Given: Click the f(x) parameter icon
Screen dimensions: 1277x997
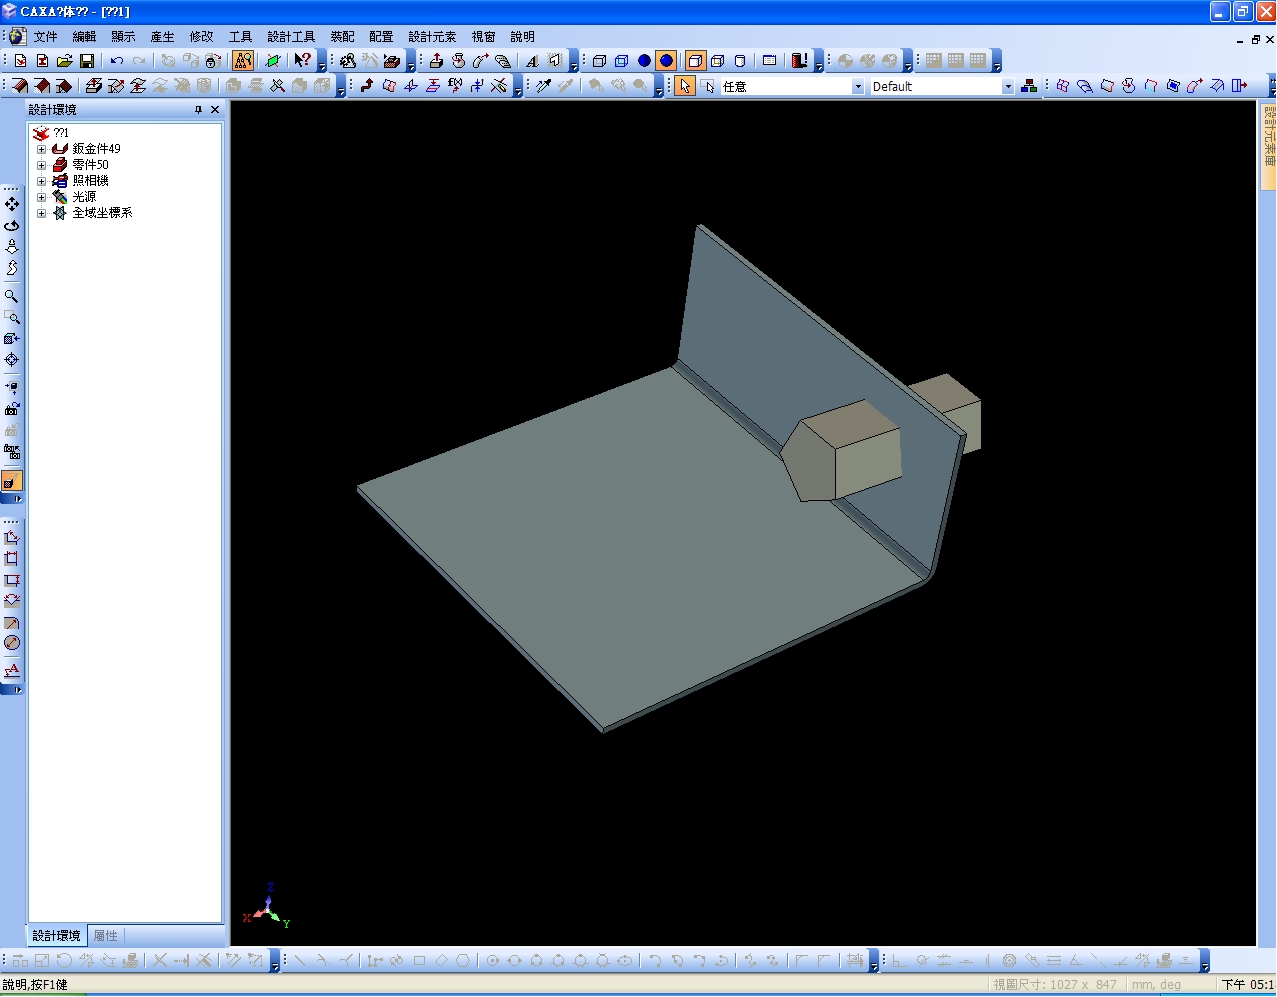Looking at the screenshot, I should point(455,86).
